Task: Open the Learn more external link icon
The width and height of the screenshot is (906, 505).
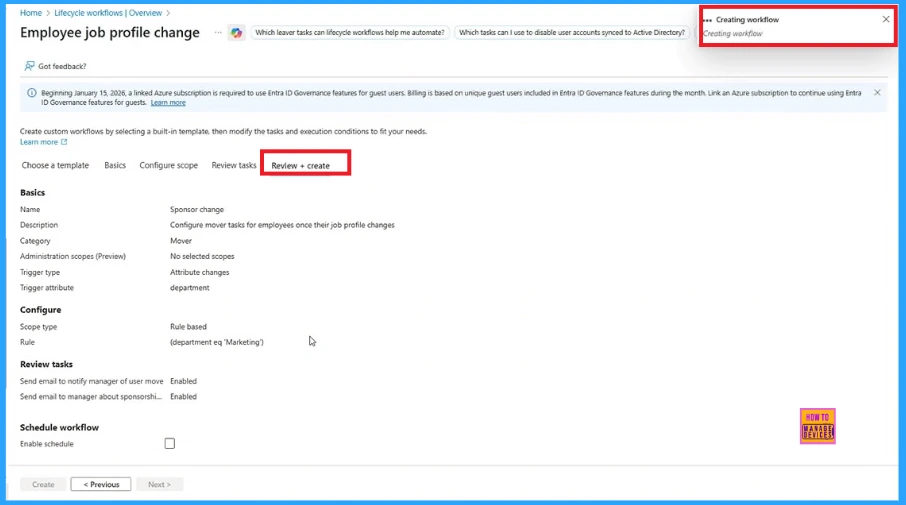Action: pyautogui.click(x=64, y=142)
